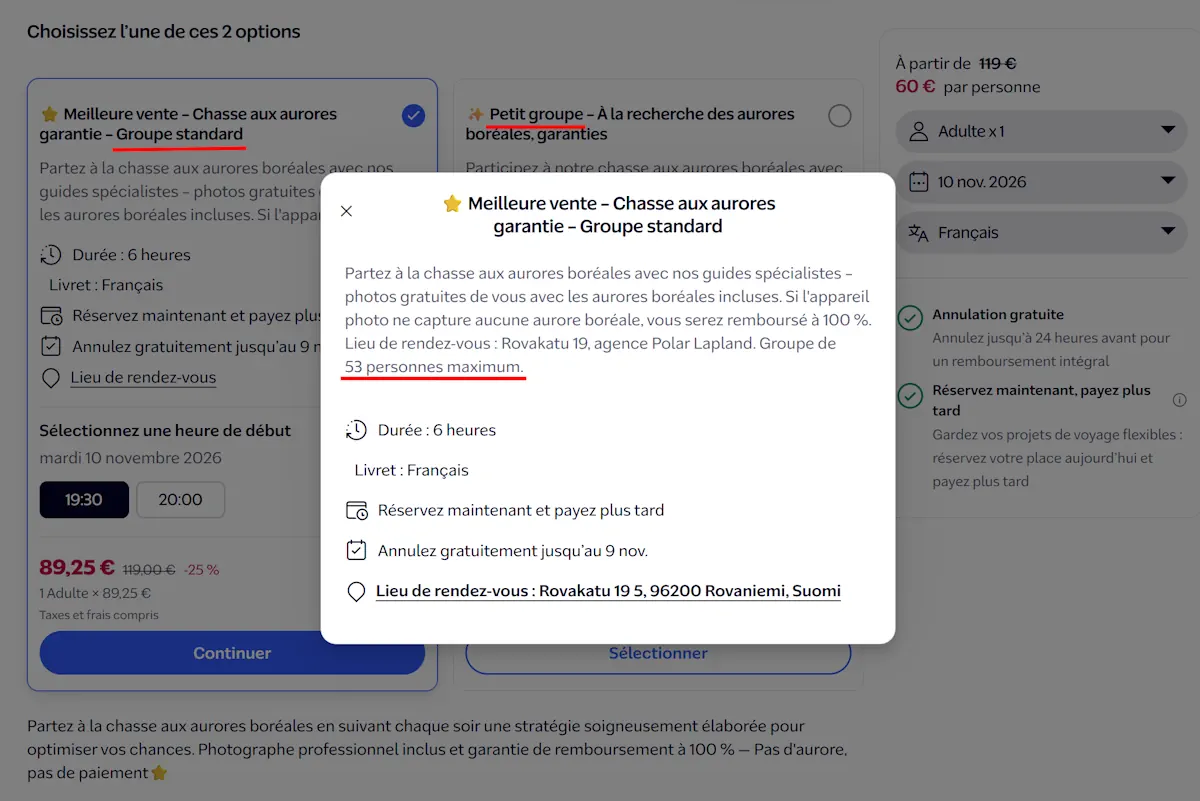Click the duration clock icon in the popup

click(x=356, y=430)
